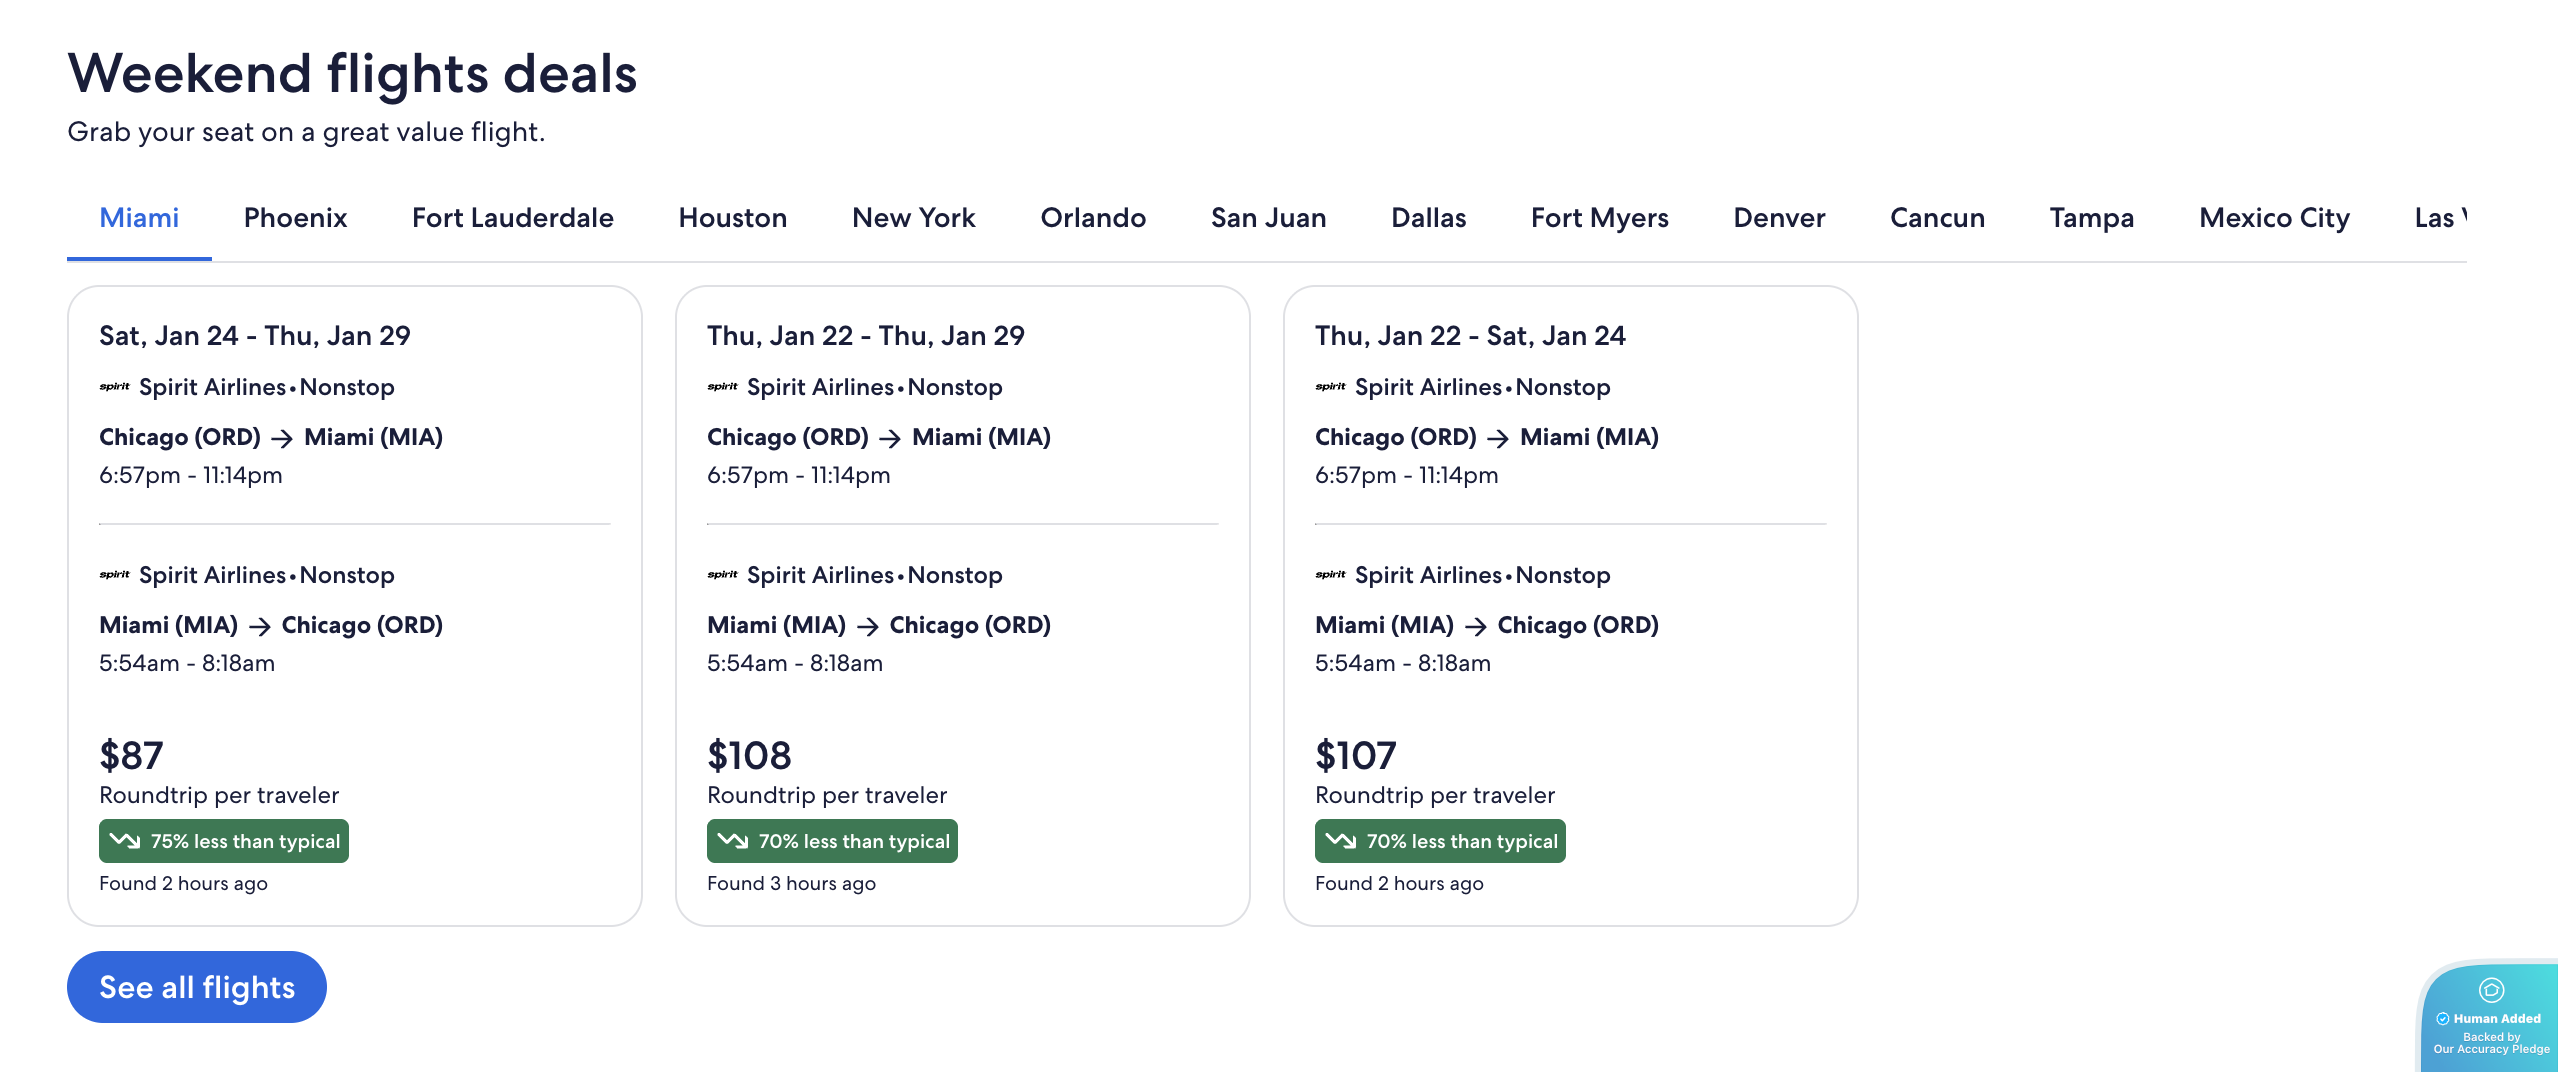Select the Cancun deals tab

coord(1937,218)
